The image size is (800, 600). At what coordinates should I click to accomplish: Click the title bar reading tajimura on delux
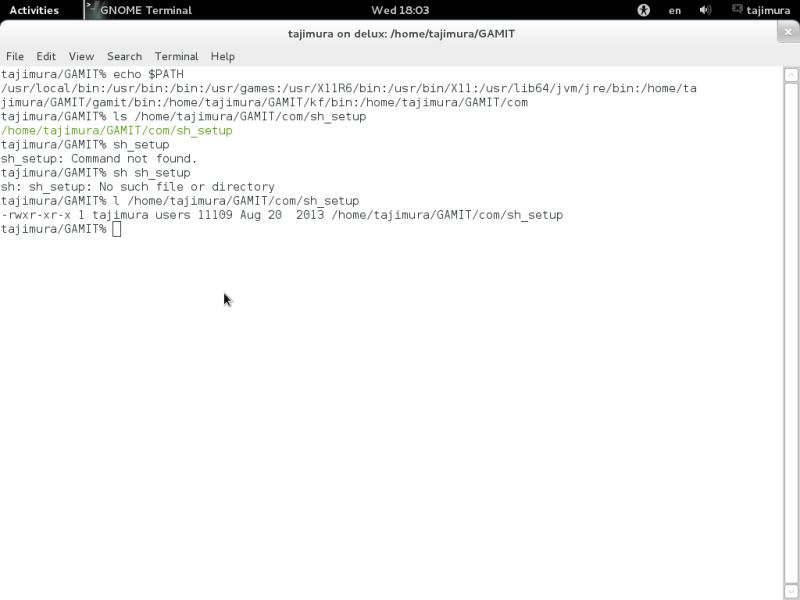point(400,33)
